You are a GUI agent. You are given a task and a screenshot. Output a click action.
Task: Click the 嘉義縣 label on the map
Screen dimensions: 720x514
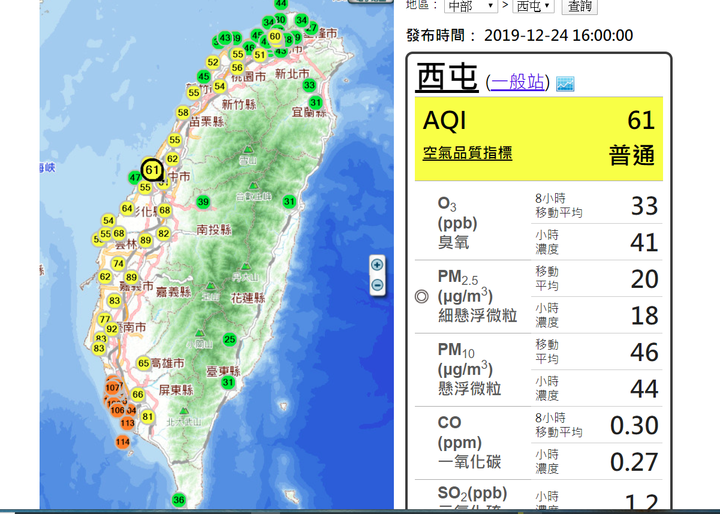(173, 292)
